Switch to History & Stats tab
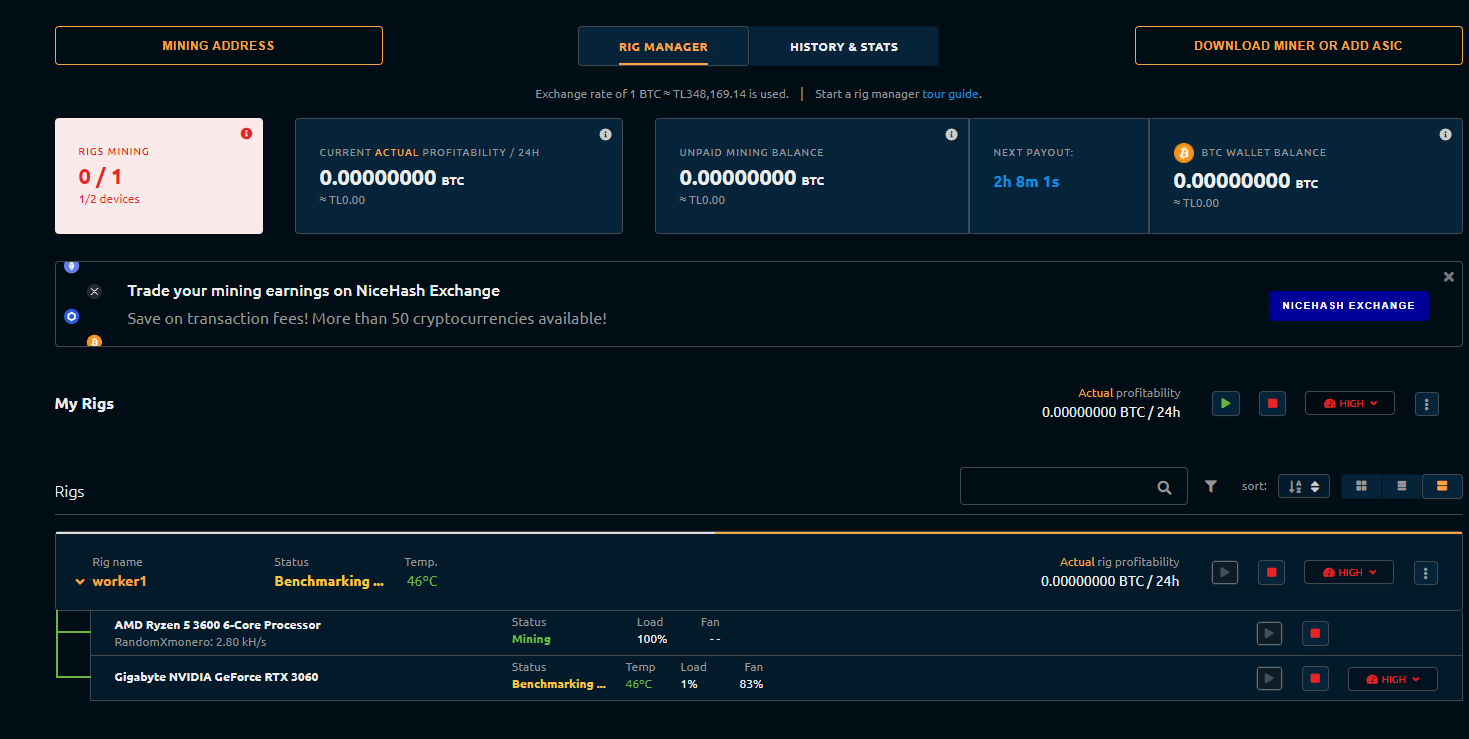 [x=844, y=46]
